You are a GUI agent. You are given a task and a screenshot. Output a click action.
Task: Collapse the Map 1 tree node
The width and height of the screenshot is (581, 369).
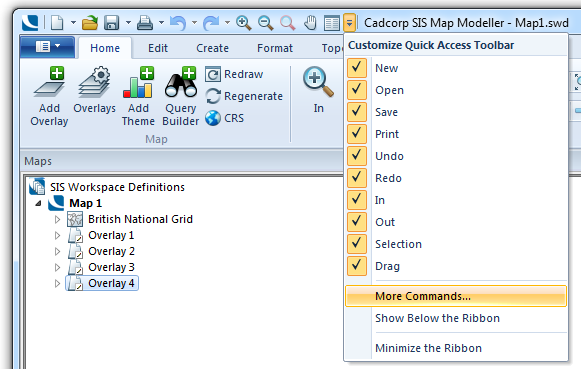pyautogui.click(x=38, y=203)
